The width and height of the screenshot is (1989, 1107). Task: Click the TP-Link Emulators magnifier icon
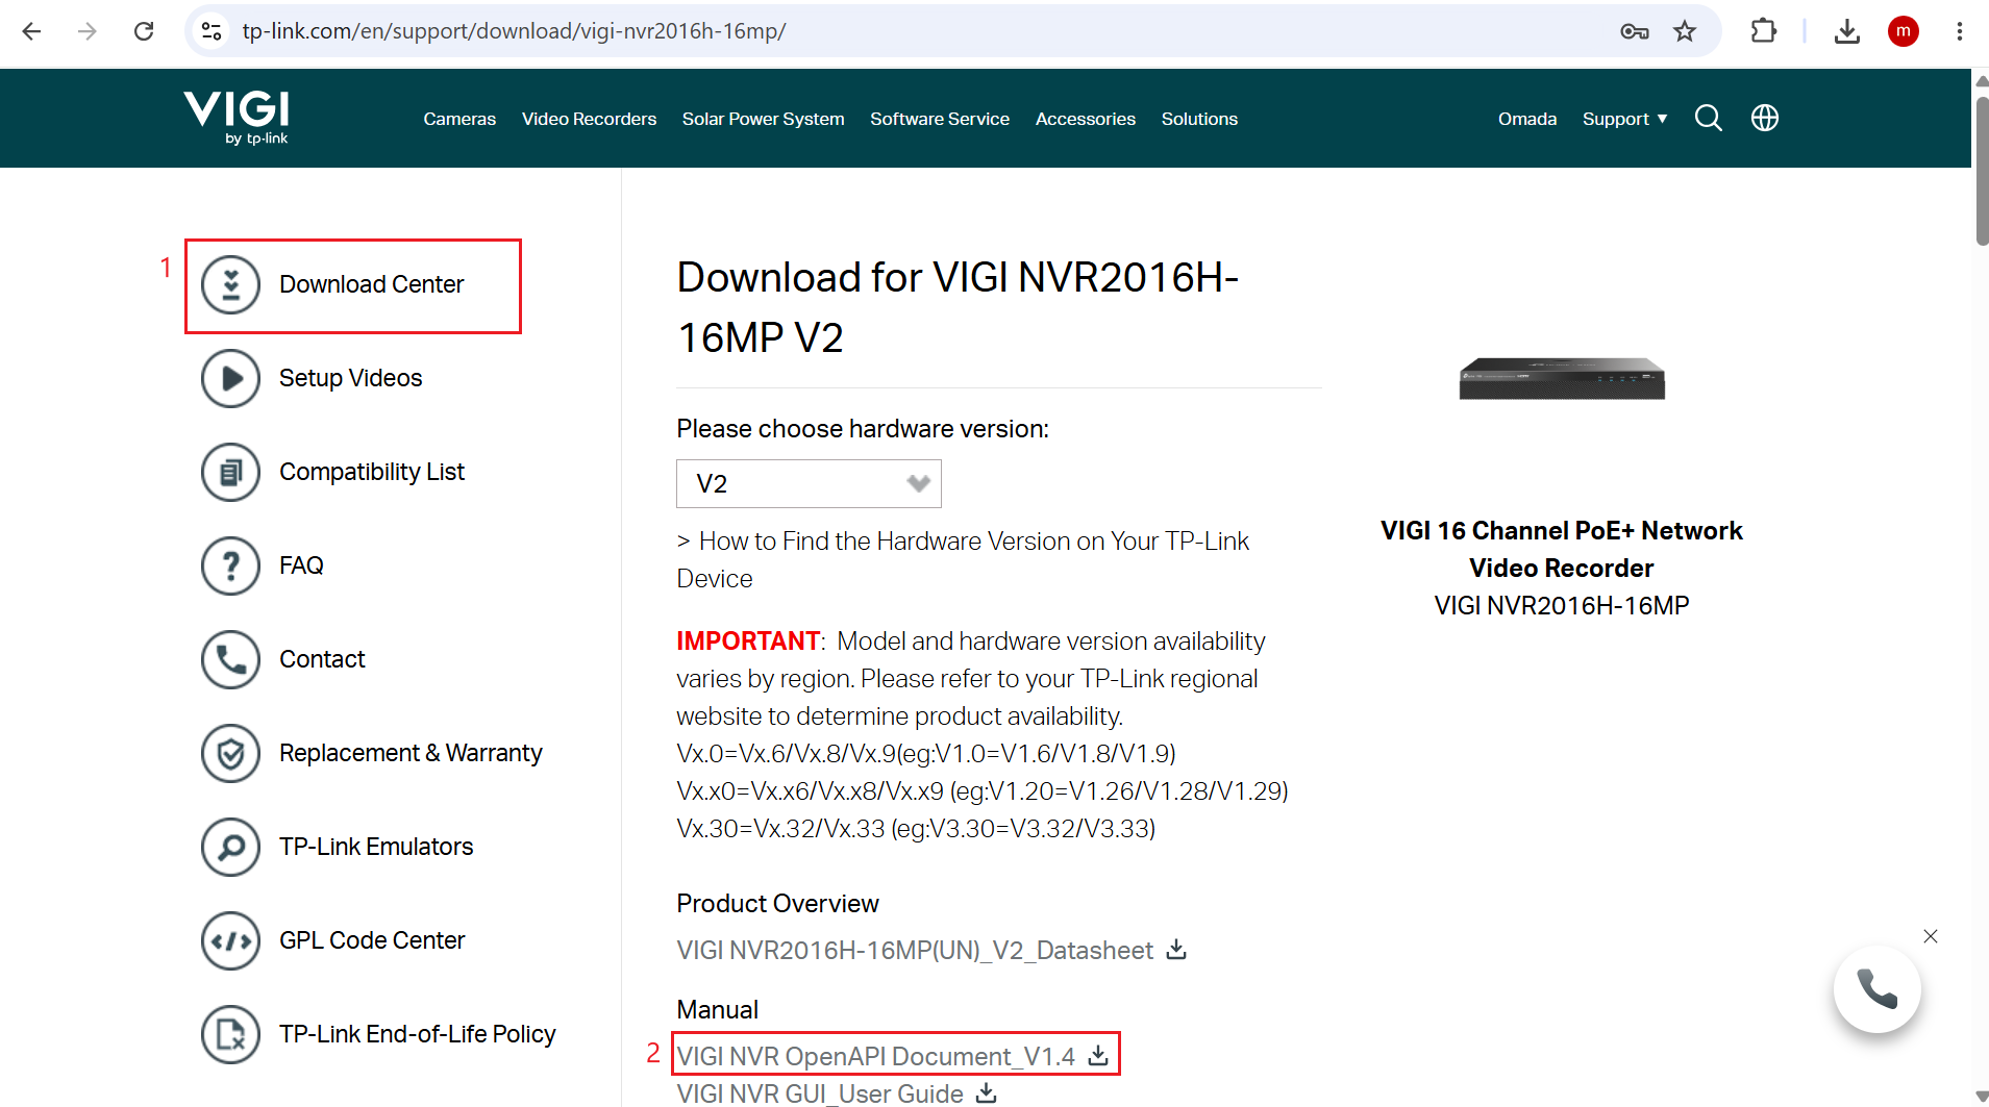point(230,847)
